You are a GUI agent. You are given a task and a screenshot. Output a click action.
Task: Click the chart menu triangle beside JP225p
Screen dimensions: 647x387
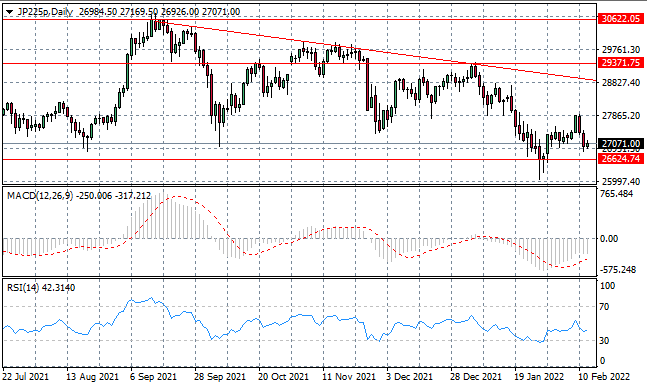(9, 12)
